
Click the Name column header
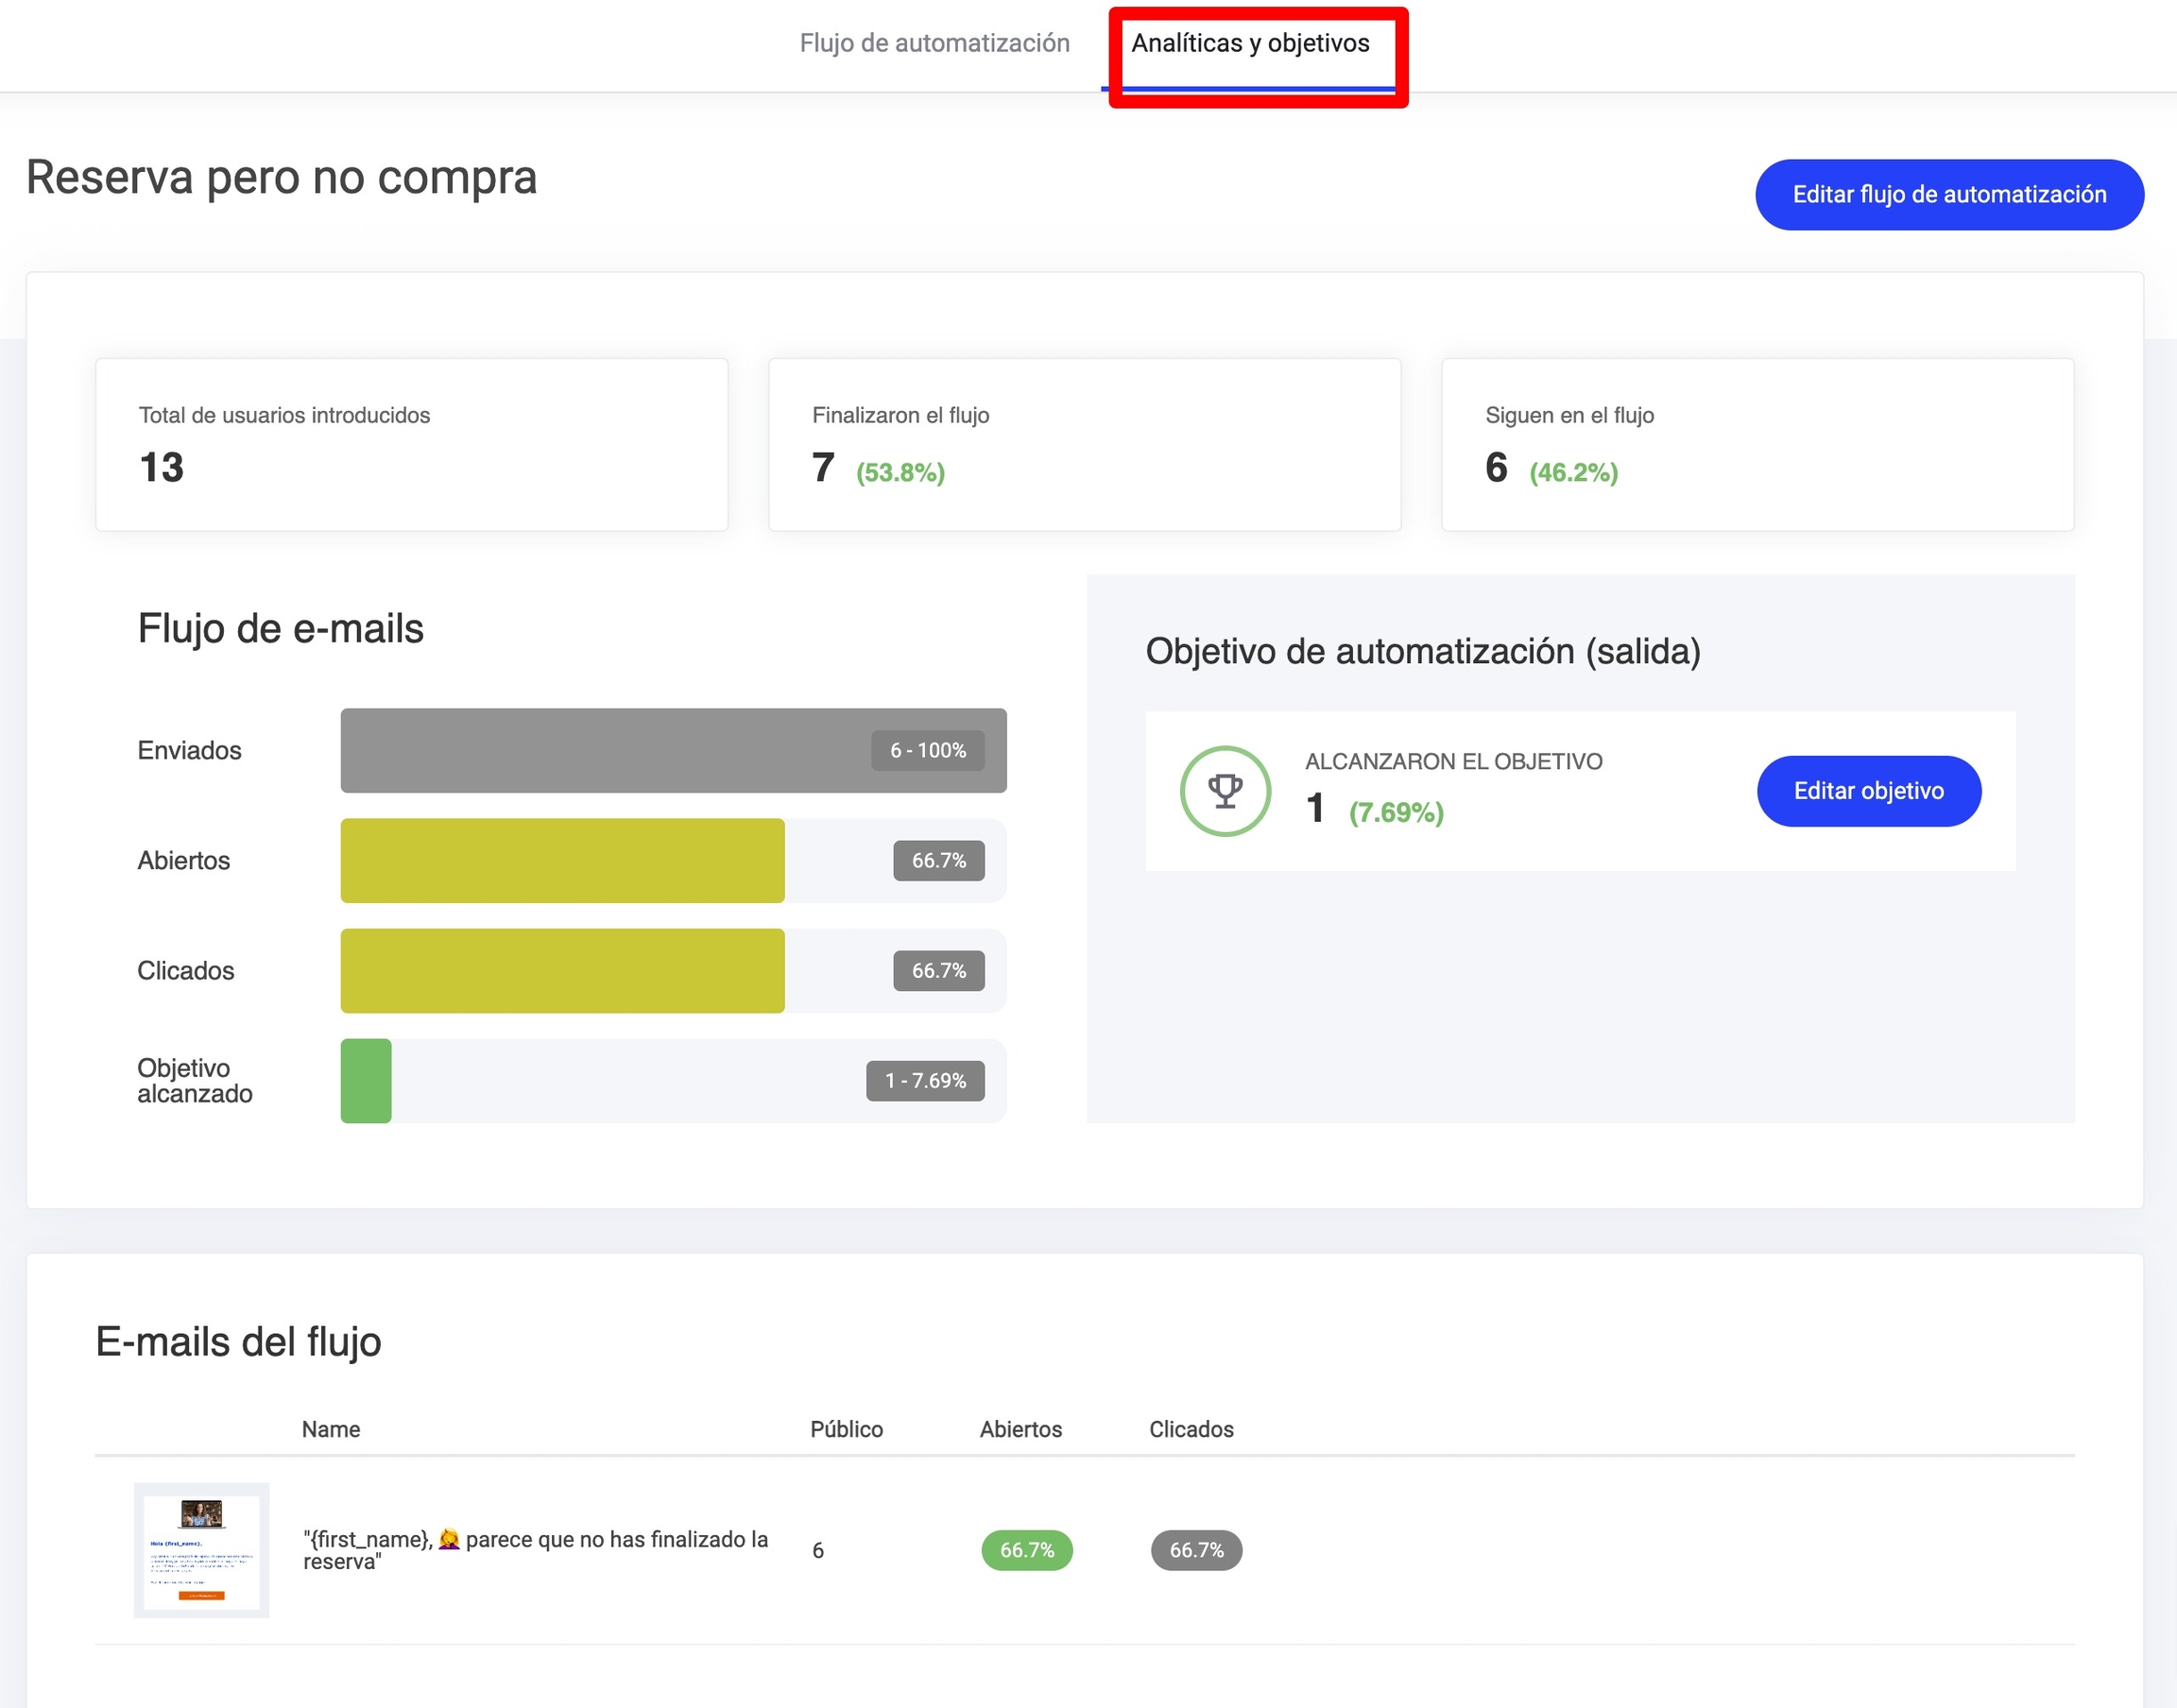[x=330, y=1428]
